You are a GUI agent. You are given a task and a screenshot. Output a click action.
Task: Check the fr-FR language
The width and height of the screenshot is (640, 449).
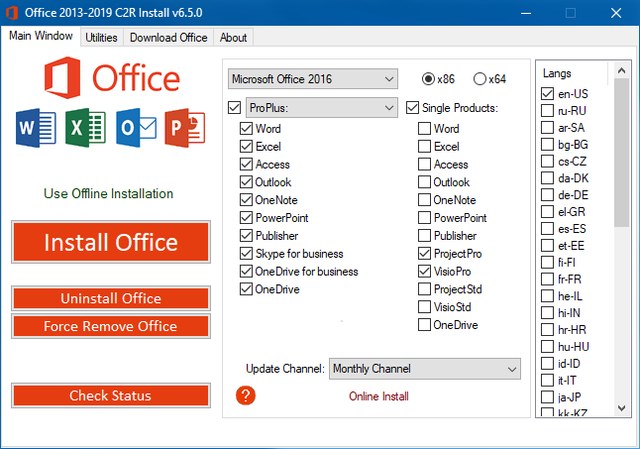click(x=547, y=279)
